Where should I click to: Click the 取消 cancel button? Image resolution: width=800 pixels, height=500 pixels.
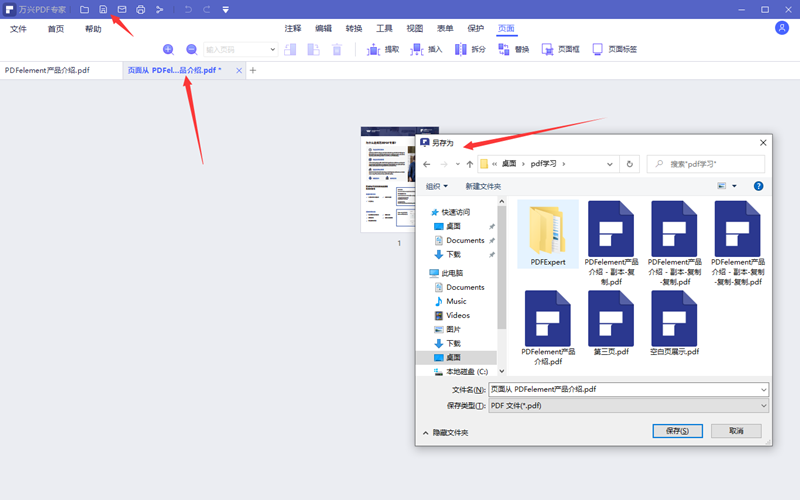tap(736, 431)
